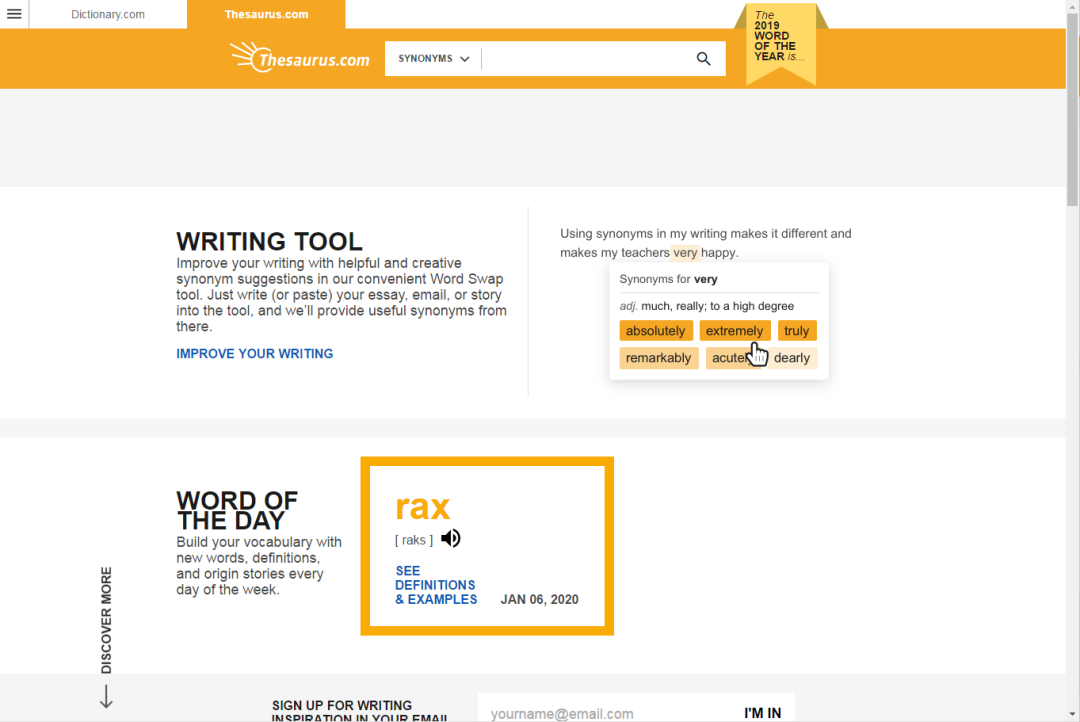Click the Word of the Day heading
1080x722 pixels.
(237, 510)
